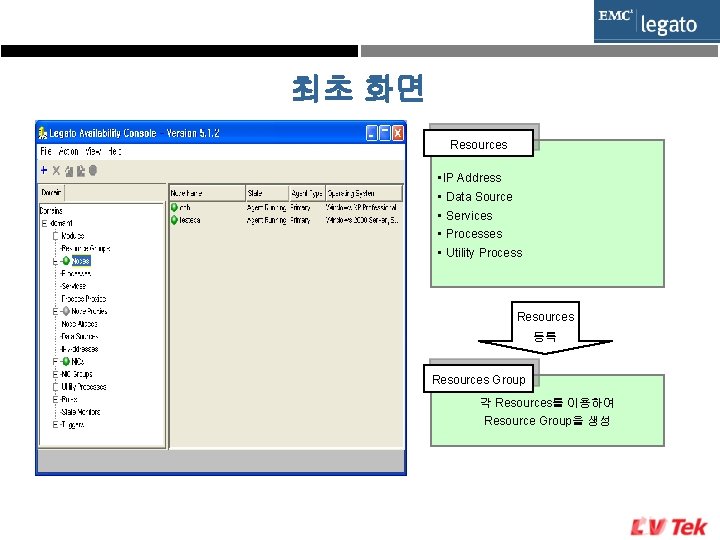Select the Windows XP Professional node row
Image resolution: width=720 pixels, height=540 pixels.
[286, 208]
